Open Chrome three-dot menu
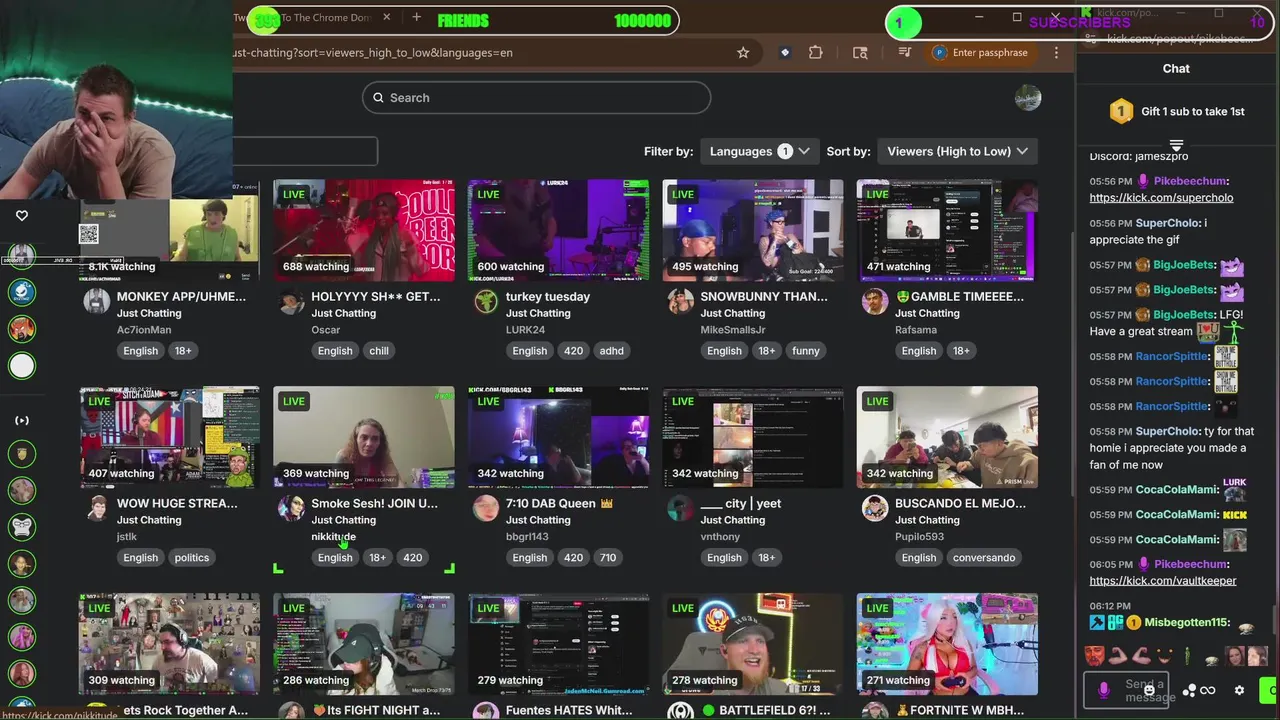Viewport: 1280px width, 720px height. coord(1056,53)
